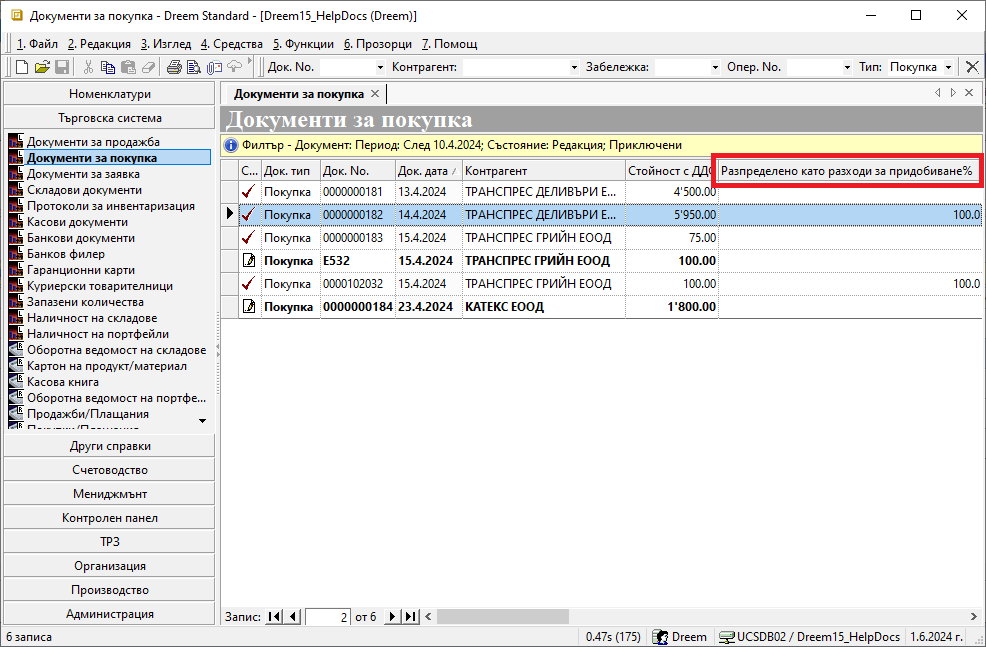The image size is (986, 647).
Task: Jump to the last record button
Action: click(410, 617)
